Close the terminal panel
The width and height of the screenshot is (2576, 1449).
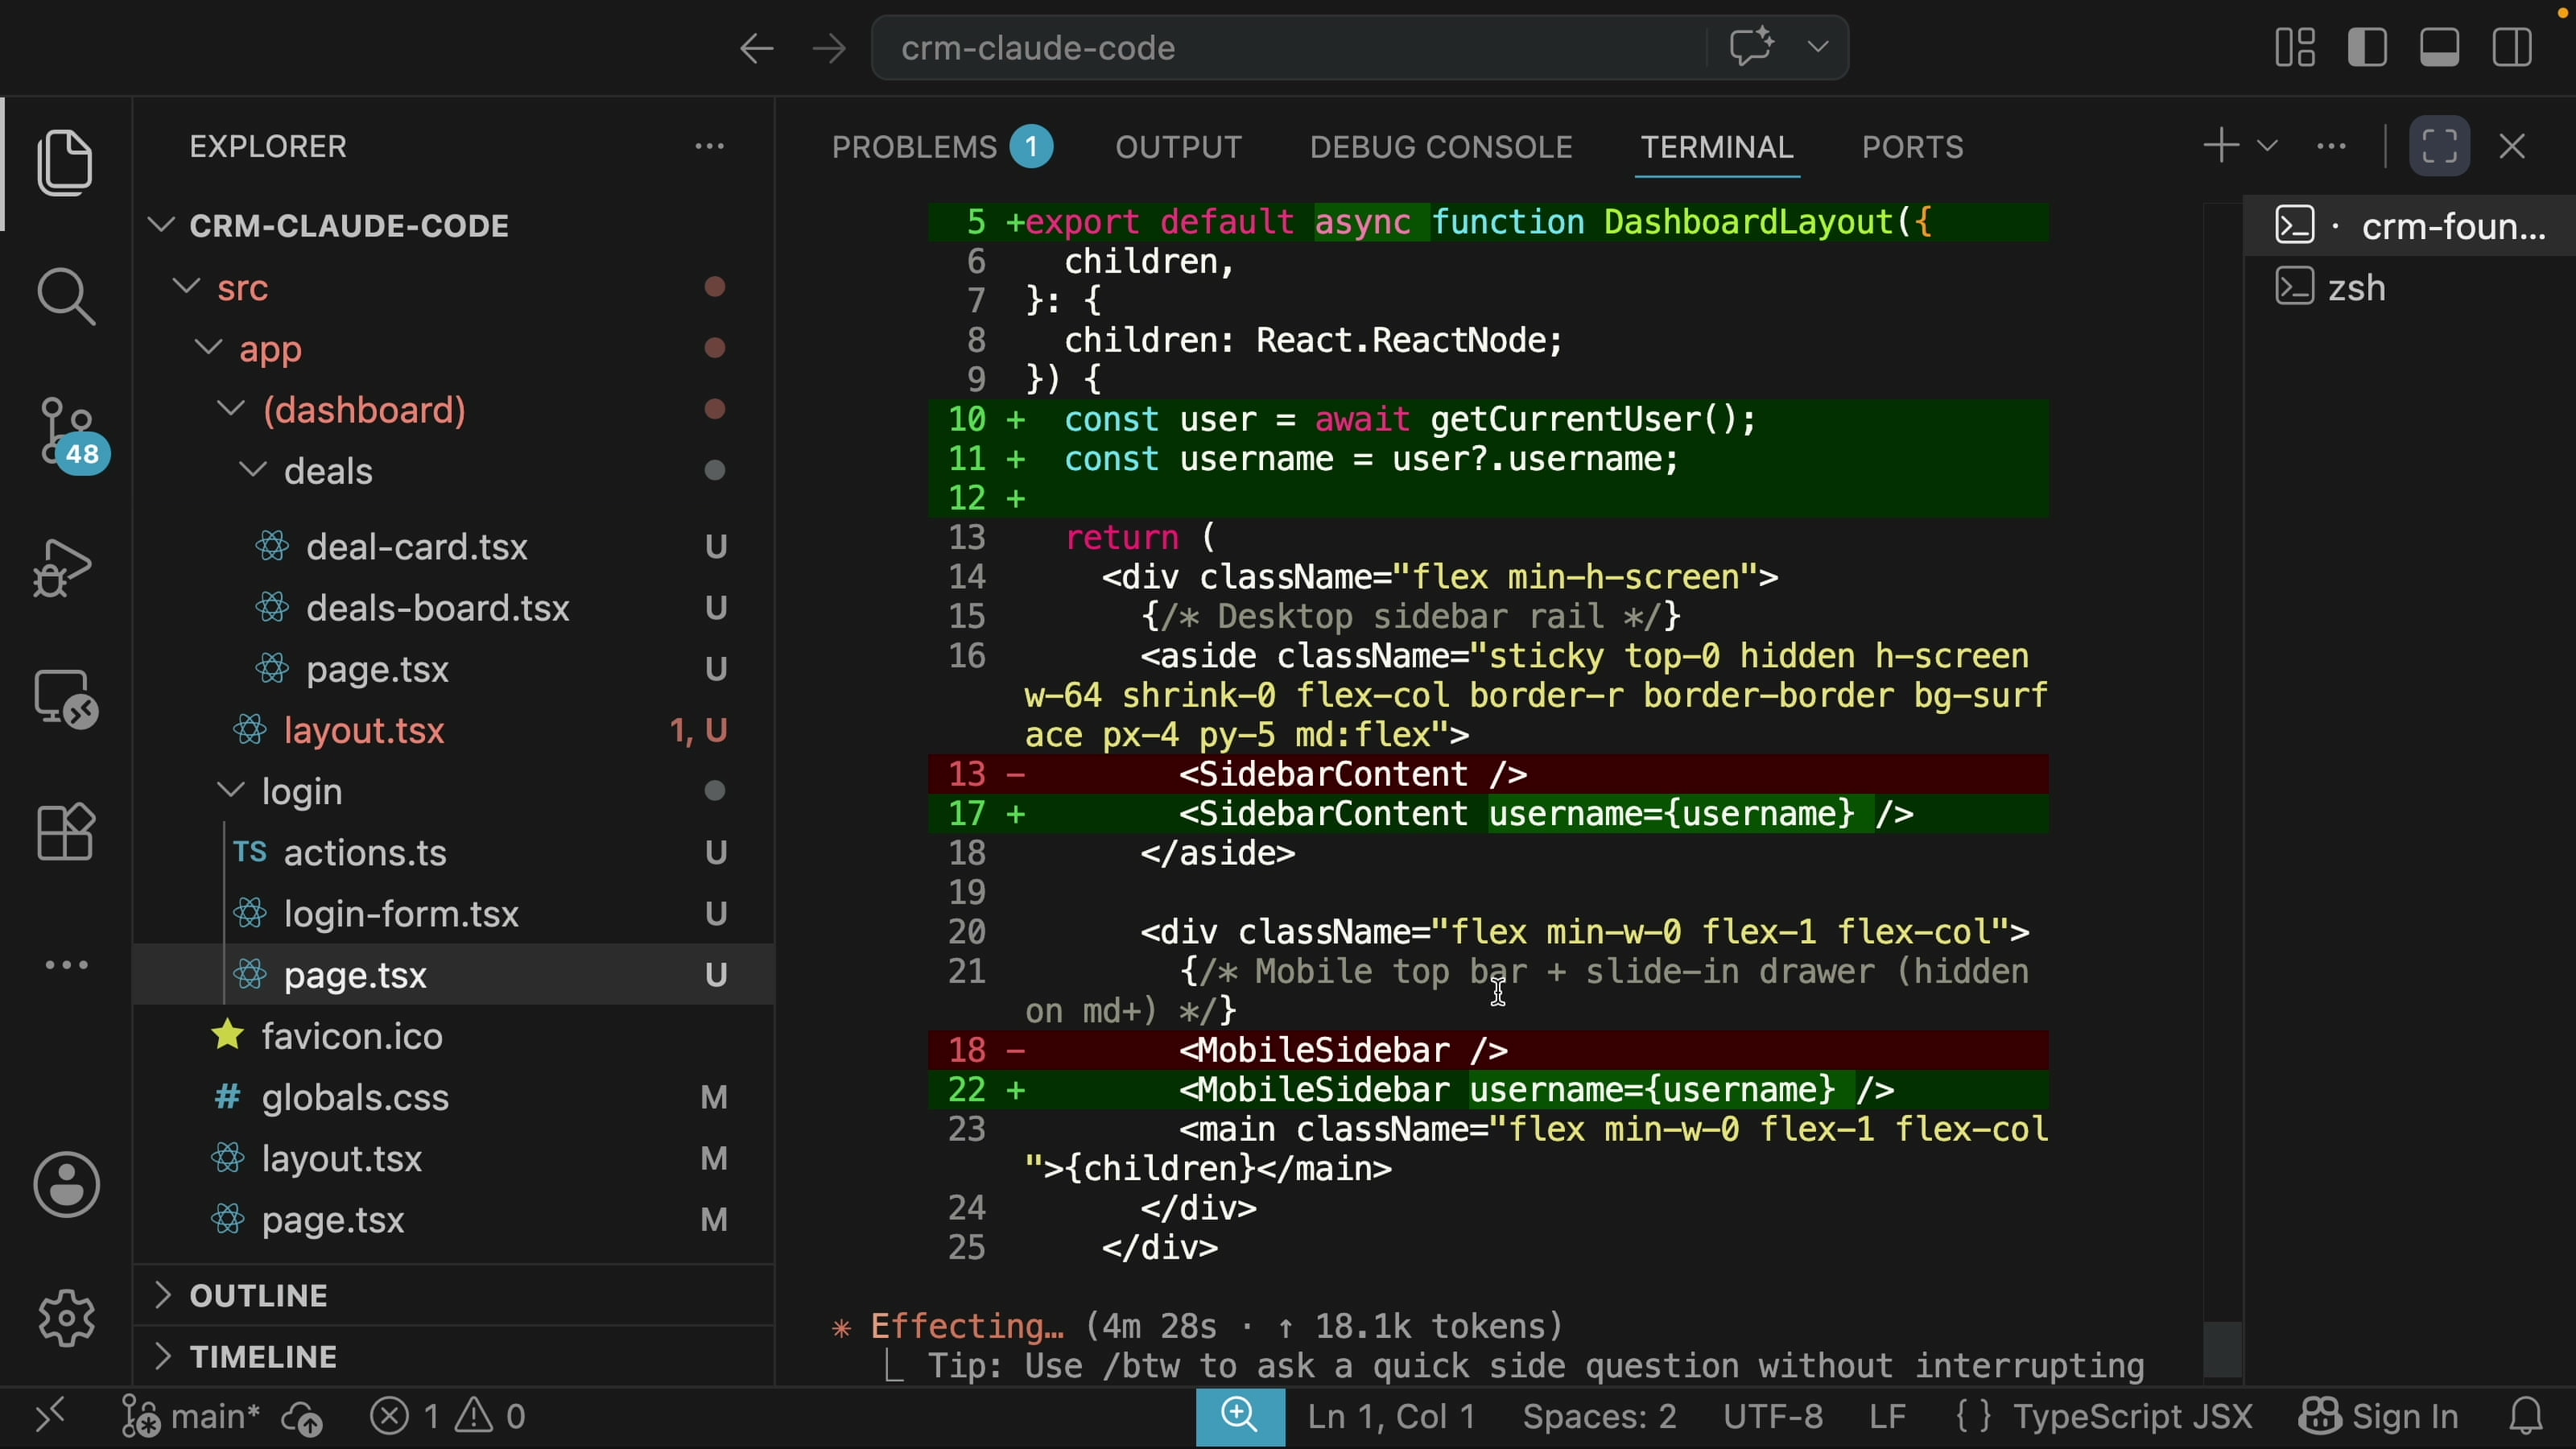2512,146
